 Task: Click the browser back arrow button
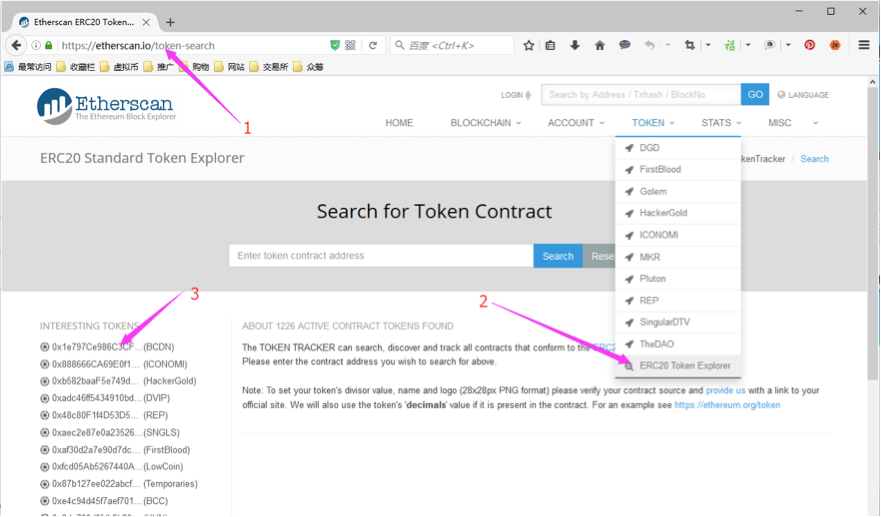click(16, 46)
